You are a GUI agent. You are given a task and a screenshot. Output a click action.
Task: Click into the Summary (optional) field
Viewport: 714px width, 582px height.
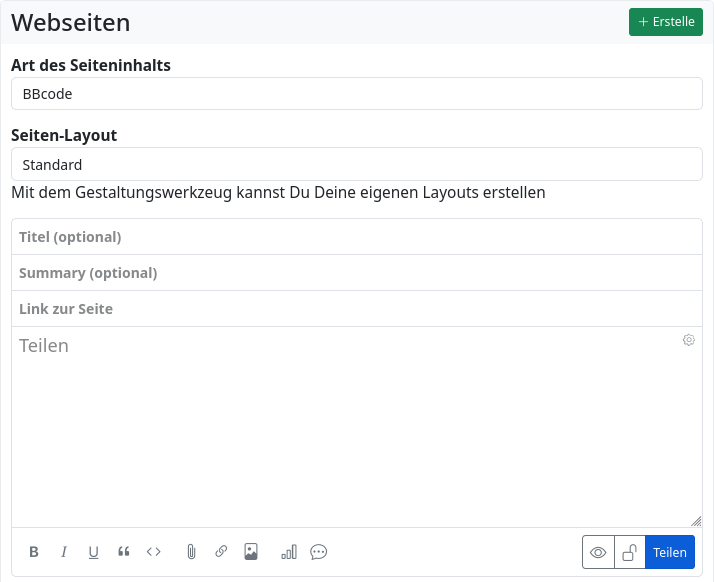357,273
